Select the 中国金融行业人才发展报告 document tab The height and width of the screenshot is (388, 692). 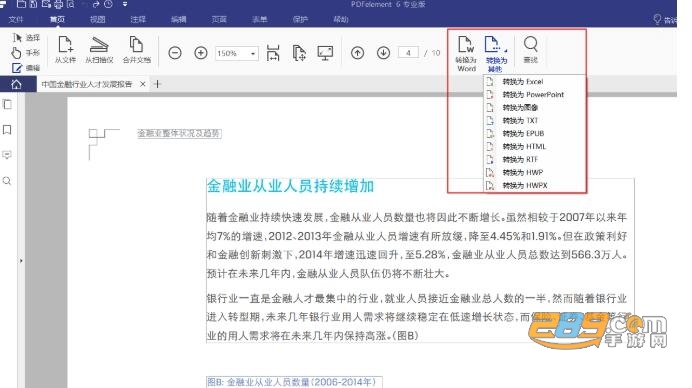coord(87,84)
